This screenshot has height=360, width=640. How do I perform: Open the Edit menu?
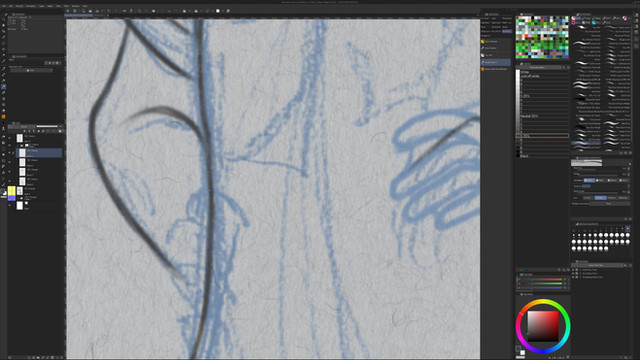point(11,6)
